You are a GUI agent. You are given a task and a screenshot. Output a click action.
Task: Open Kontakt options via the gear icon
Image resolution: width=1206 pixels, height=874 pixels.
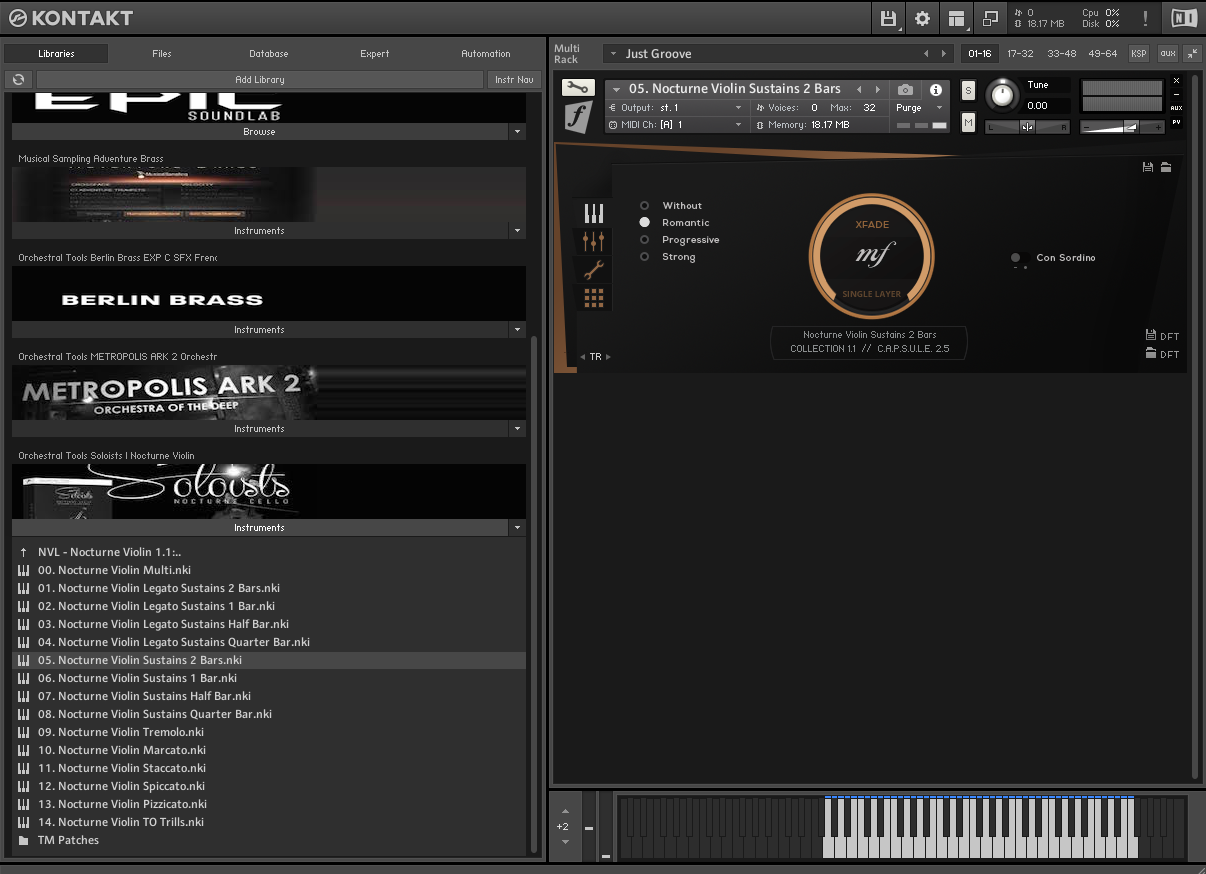(x=922, y=18)
